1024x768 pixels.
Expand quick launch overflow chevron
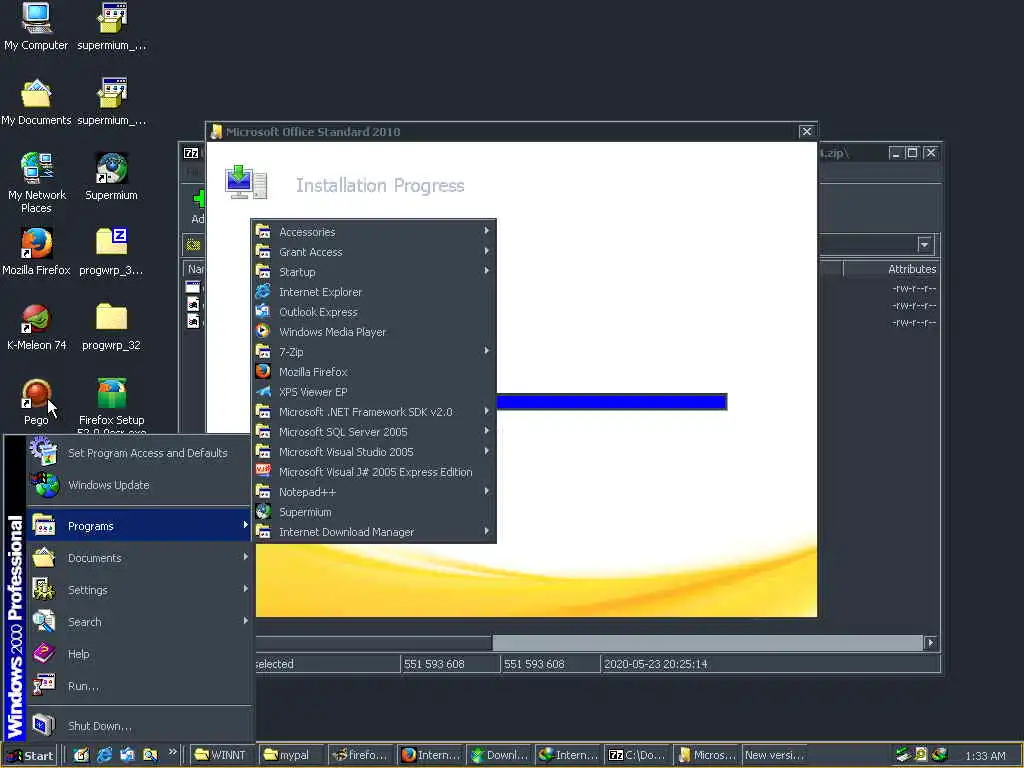tap(172, 752)
